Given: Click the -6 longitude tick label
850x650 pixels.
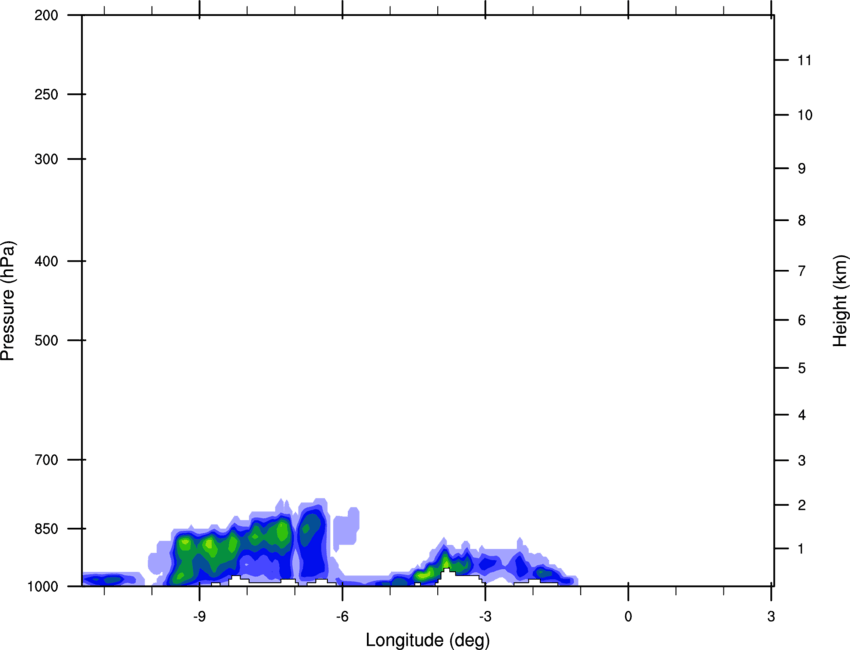Looking at the screenshot, I should 342,617.
